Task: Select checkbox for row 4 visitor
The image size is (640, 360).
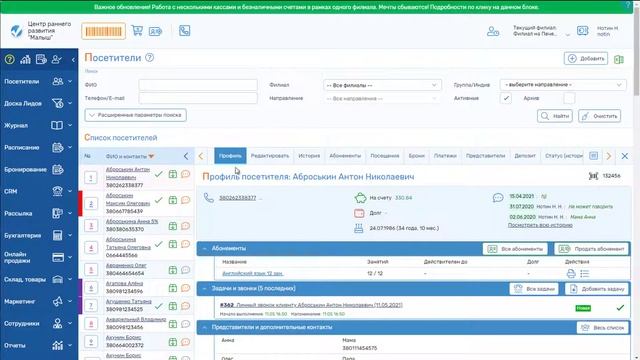Action: 91,248
